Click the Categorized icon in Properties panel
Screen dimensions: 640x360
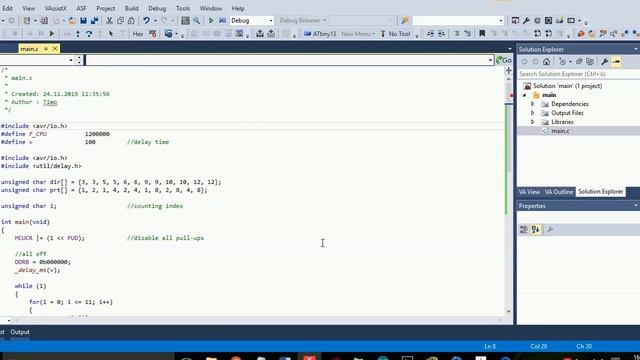(524, 230)
